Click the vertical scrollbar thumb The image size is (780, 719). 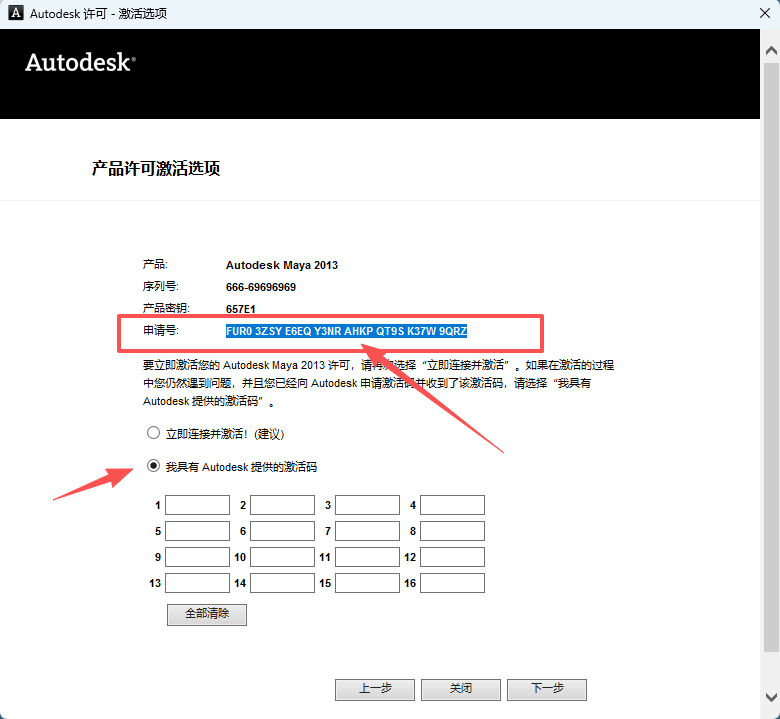771,356
